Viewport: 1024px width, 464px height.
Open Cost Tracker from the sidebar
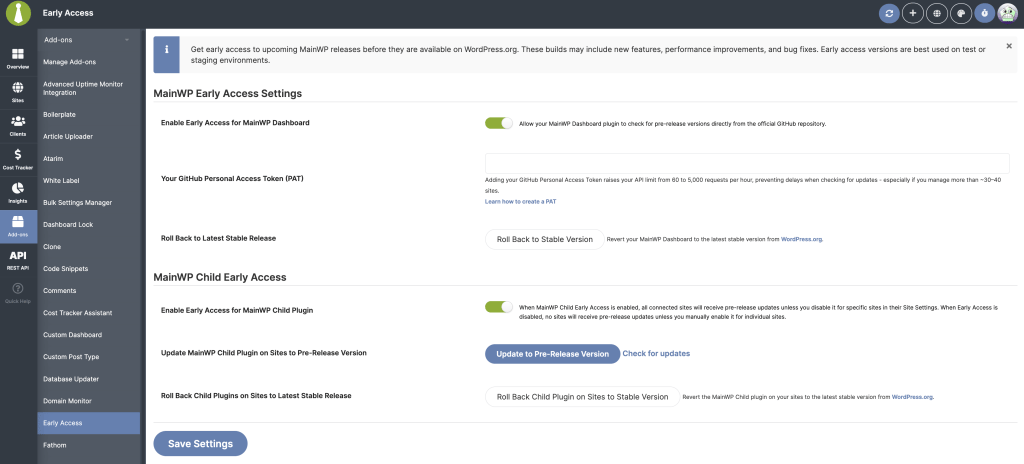[x=18, y=159]
